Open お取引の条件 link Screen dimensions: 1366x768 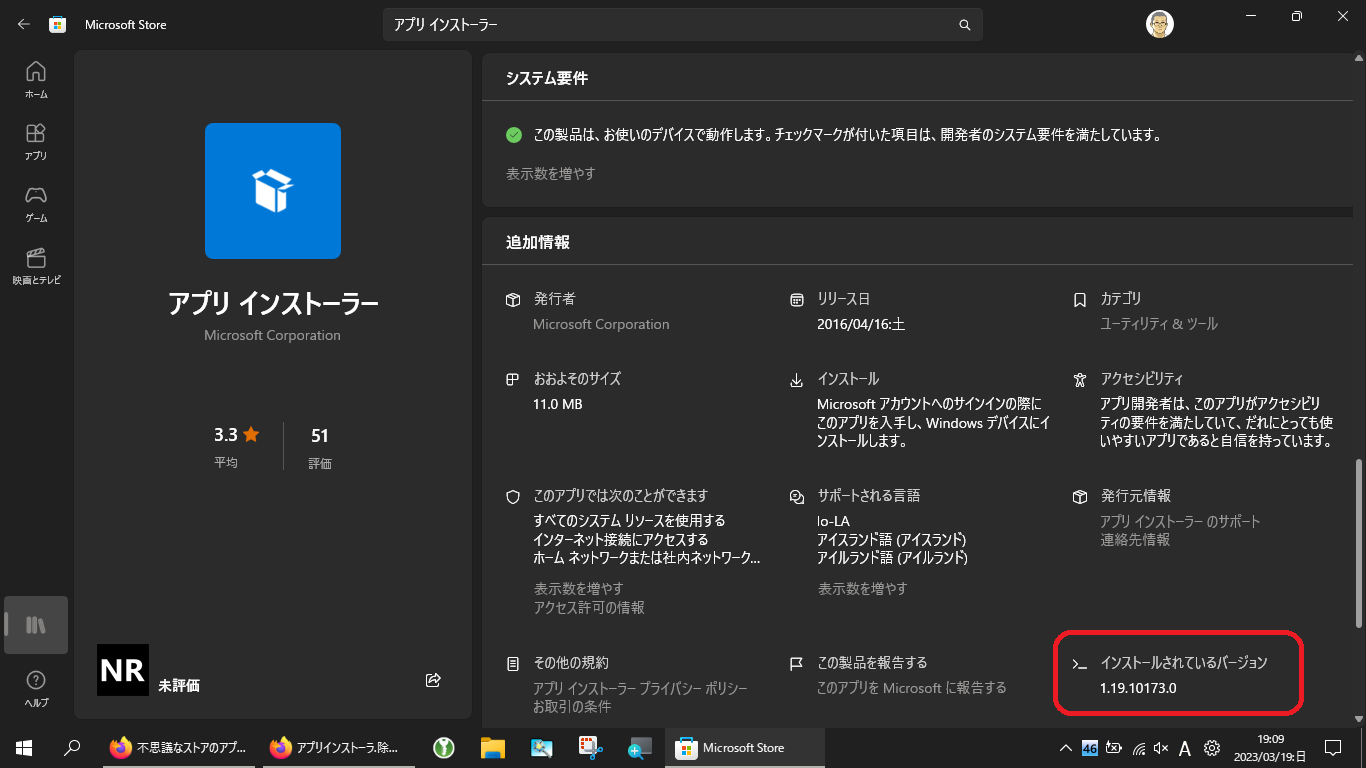click(572, 707)
